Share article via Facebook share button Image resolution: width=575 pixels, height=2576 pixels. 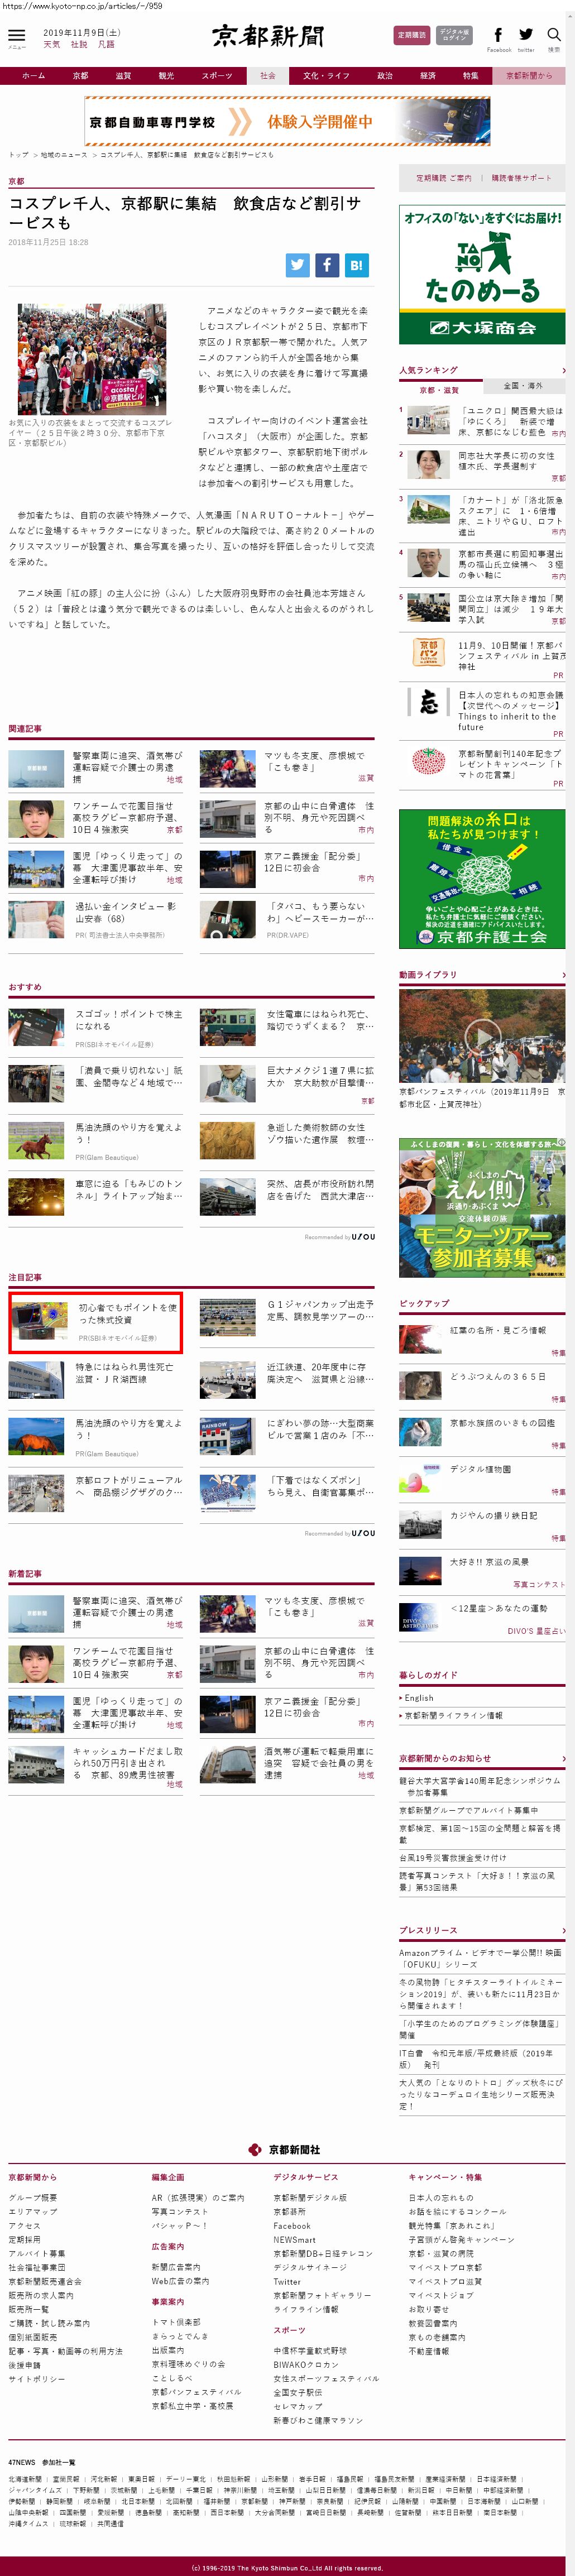(x=327, y=265)
